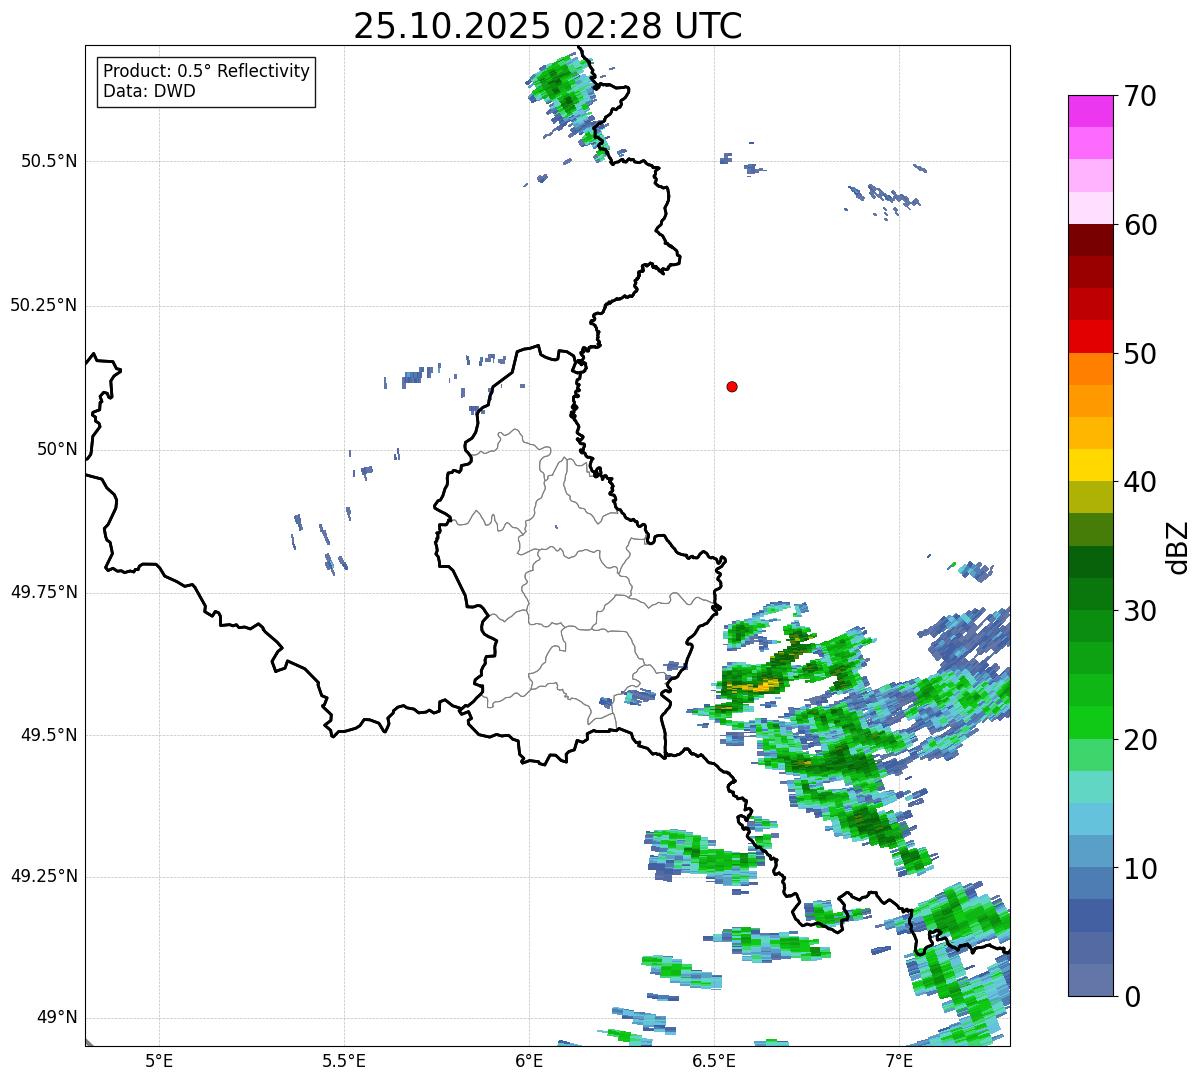The height and width of the screenshot is (1081, 1202).
Task: Click the red station marker dot
Action: tap(732, 387)
